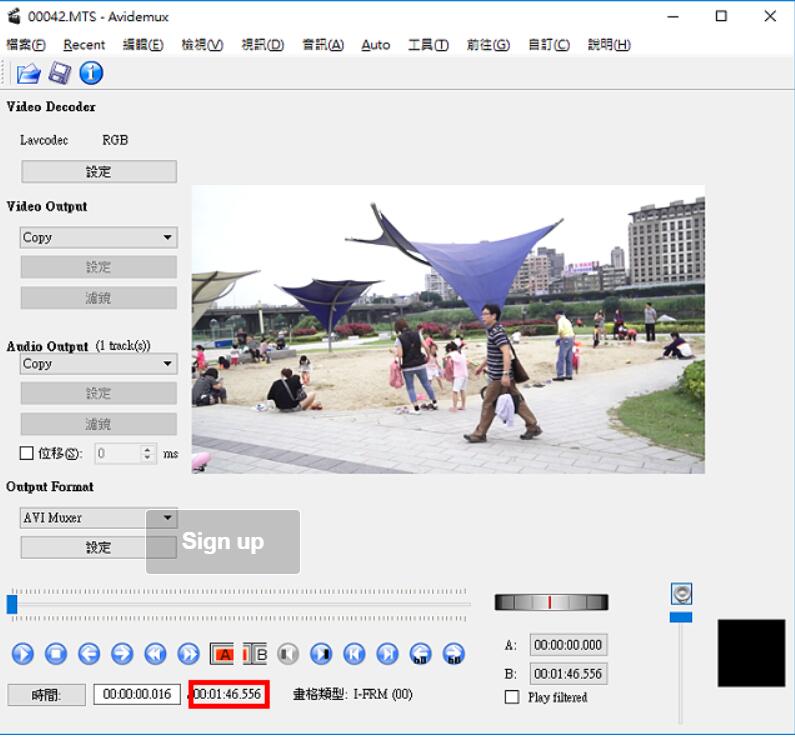Show file information via blue info icon
The image size is (795, 737).
coord(91,73)
